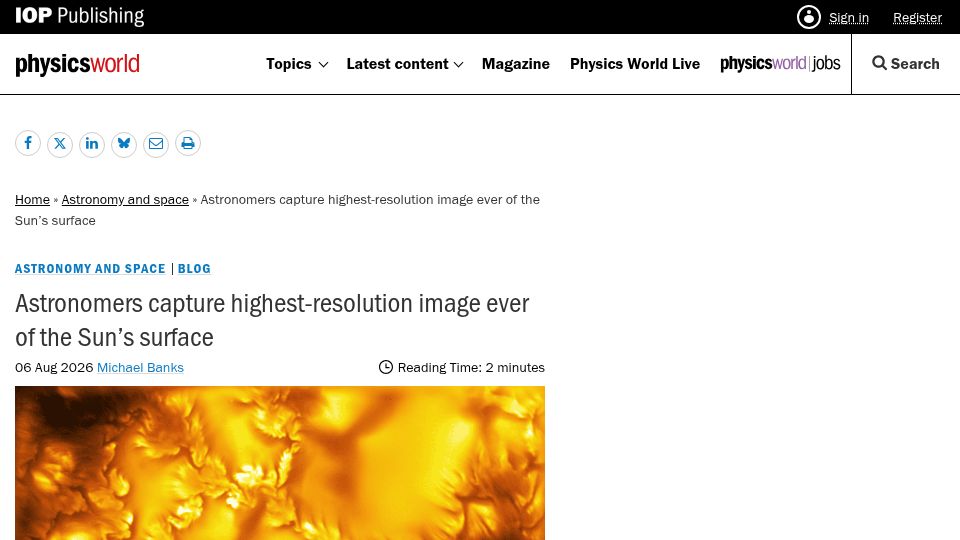
Task: Open the Magazine menu item
Action: tap(516, 64)
